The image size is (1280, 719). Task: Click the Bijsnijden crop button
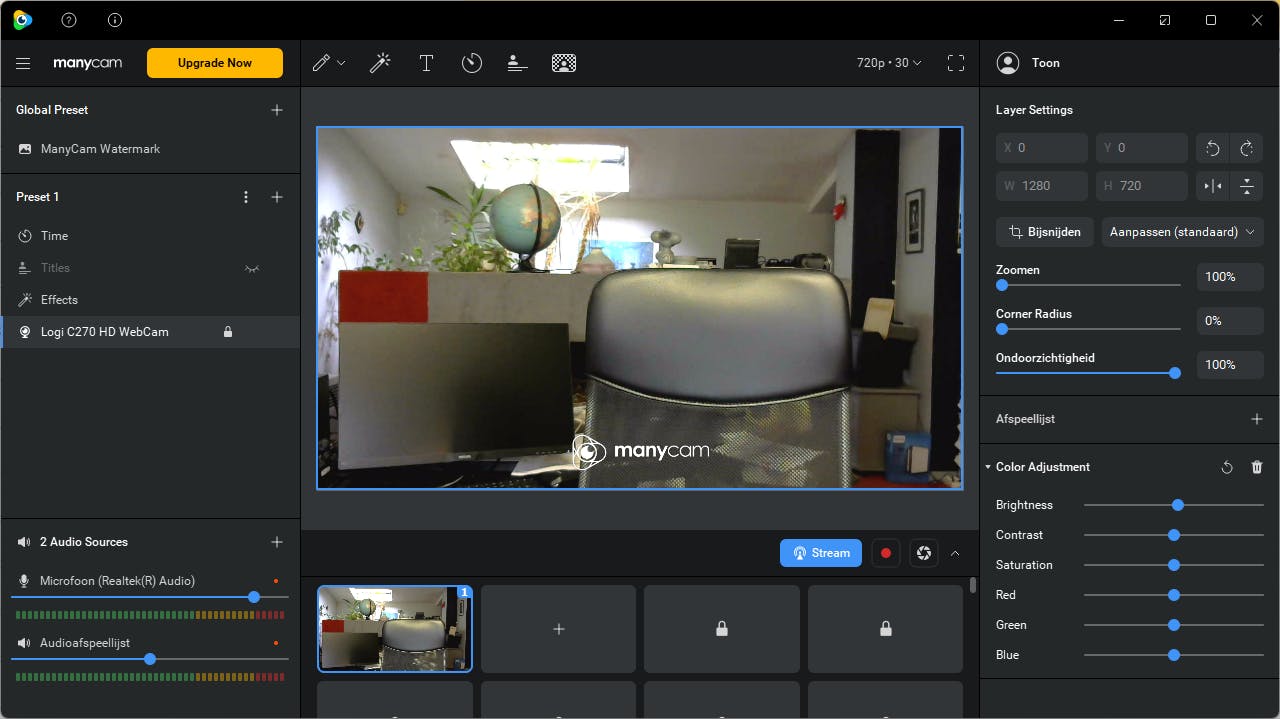[1045, 232]
